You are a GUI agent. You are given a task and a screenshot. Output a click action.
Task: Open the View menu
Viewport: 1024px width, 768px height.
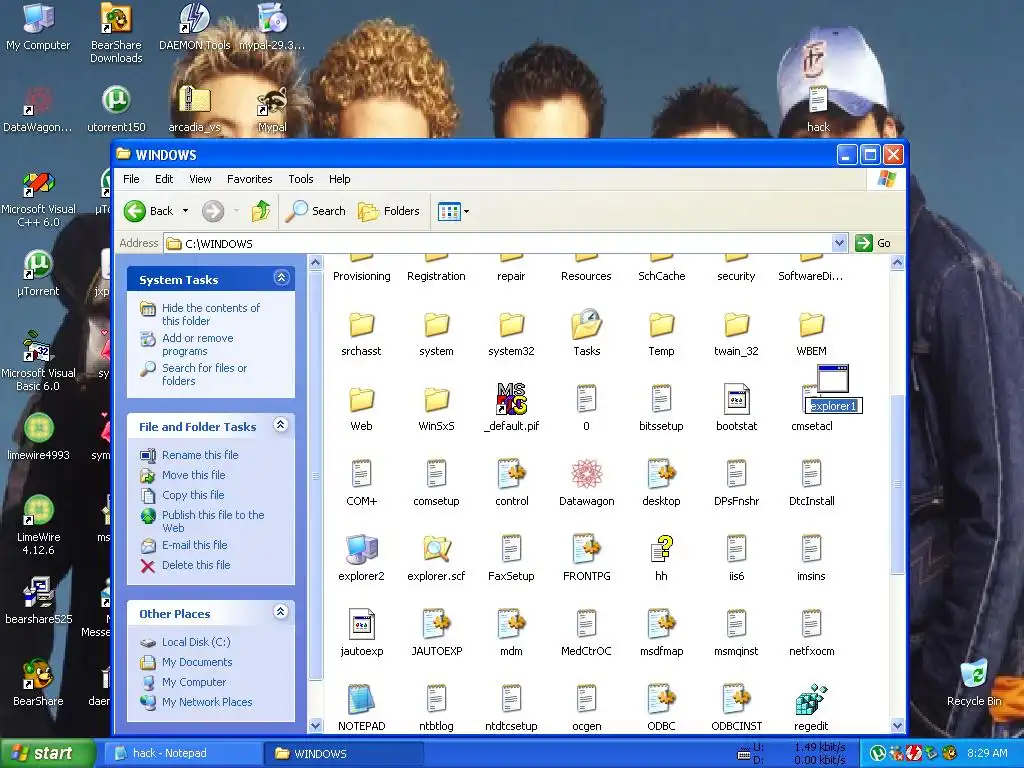click(200, 179)
